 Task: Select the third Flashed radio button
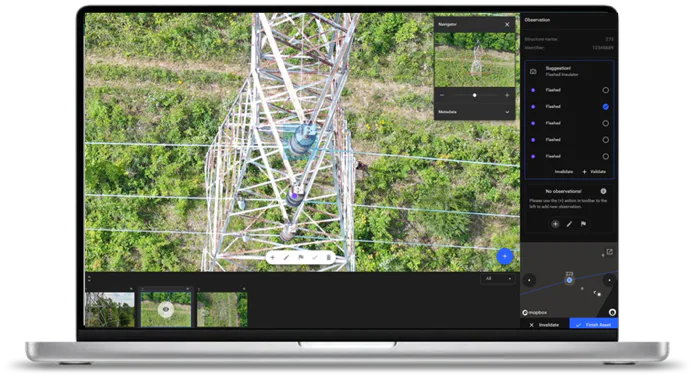[605, 123]
